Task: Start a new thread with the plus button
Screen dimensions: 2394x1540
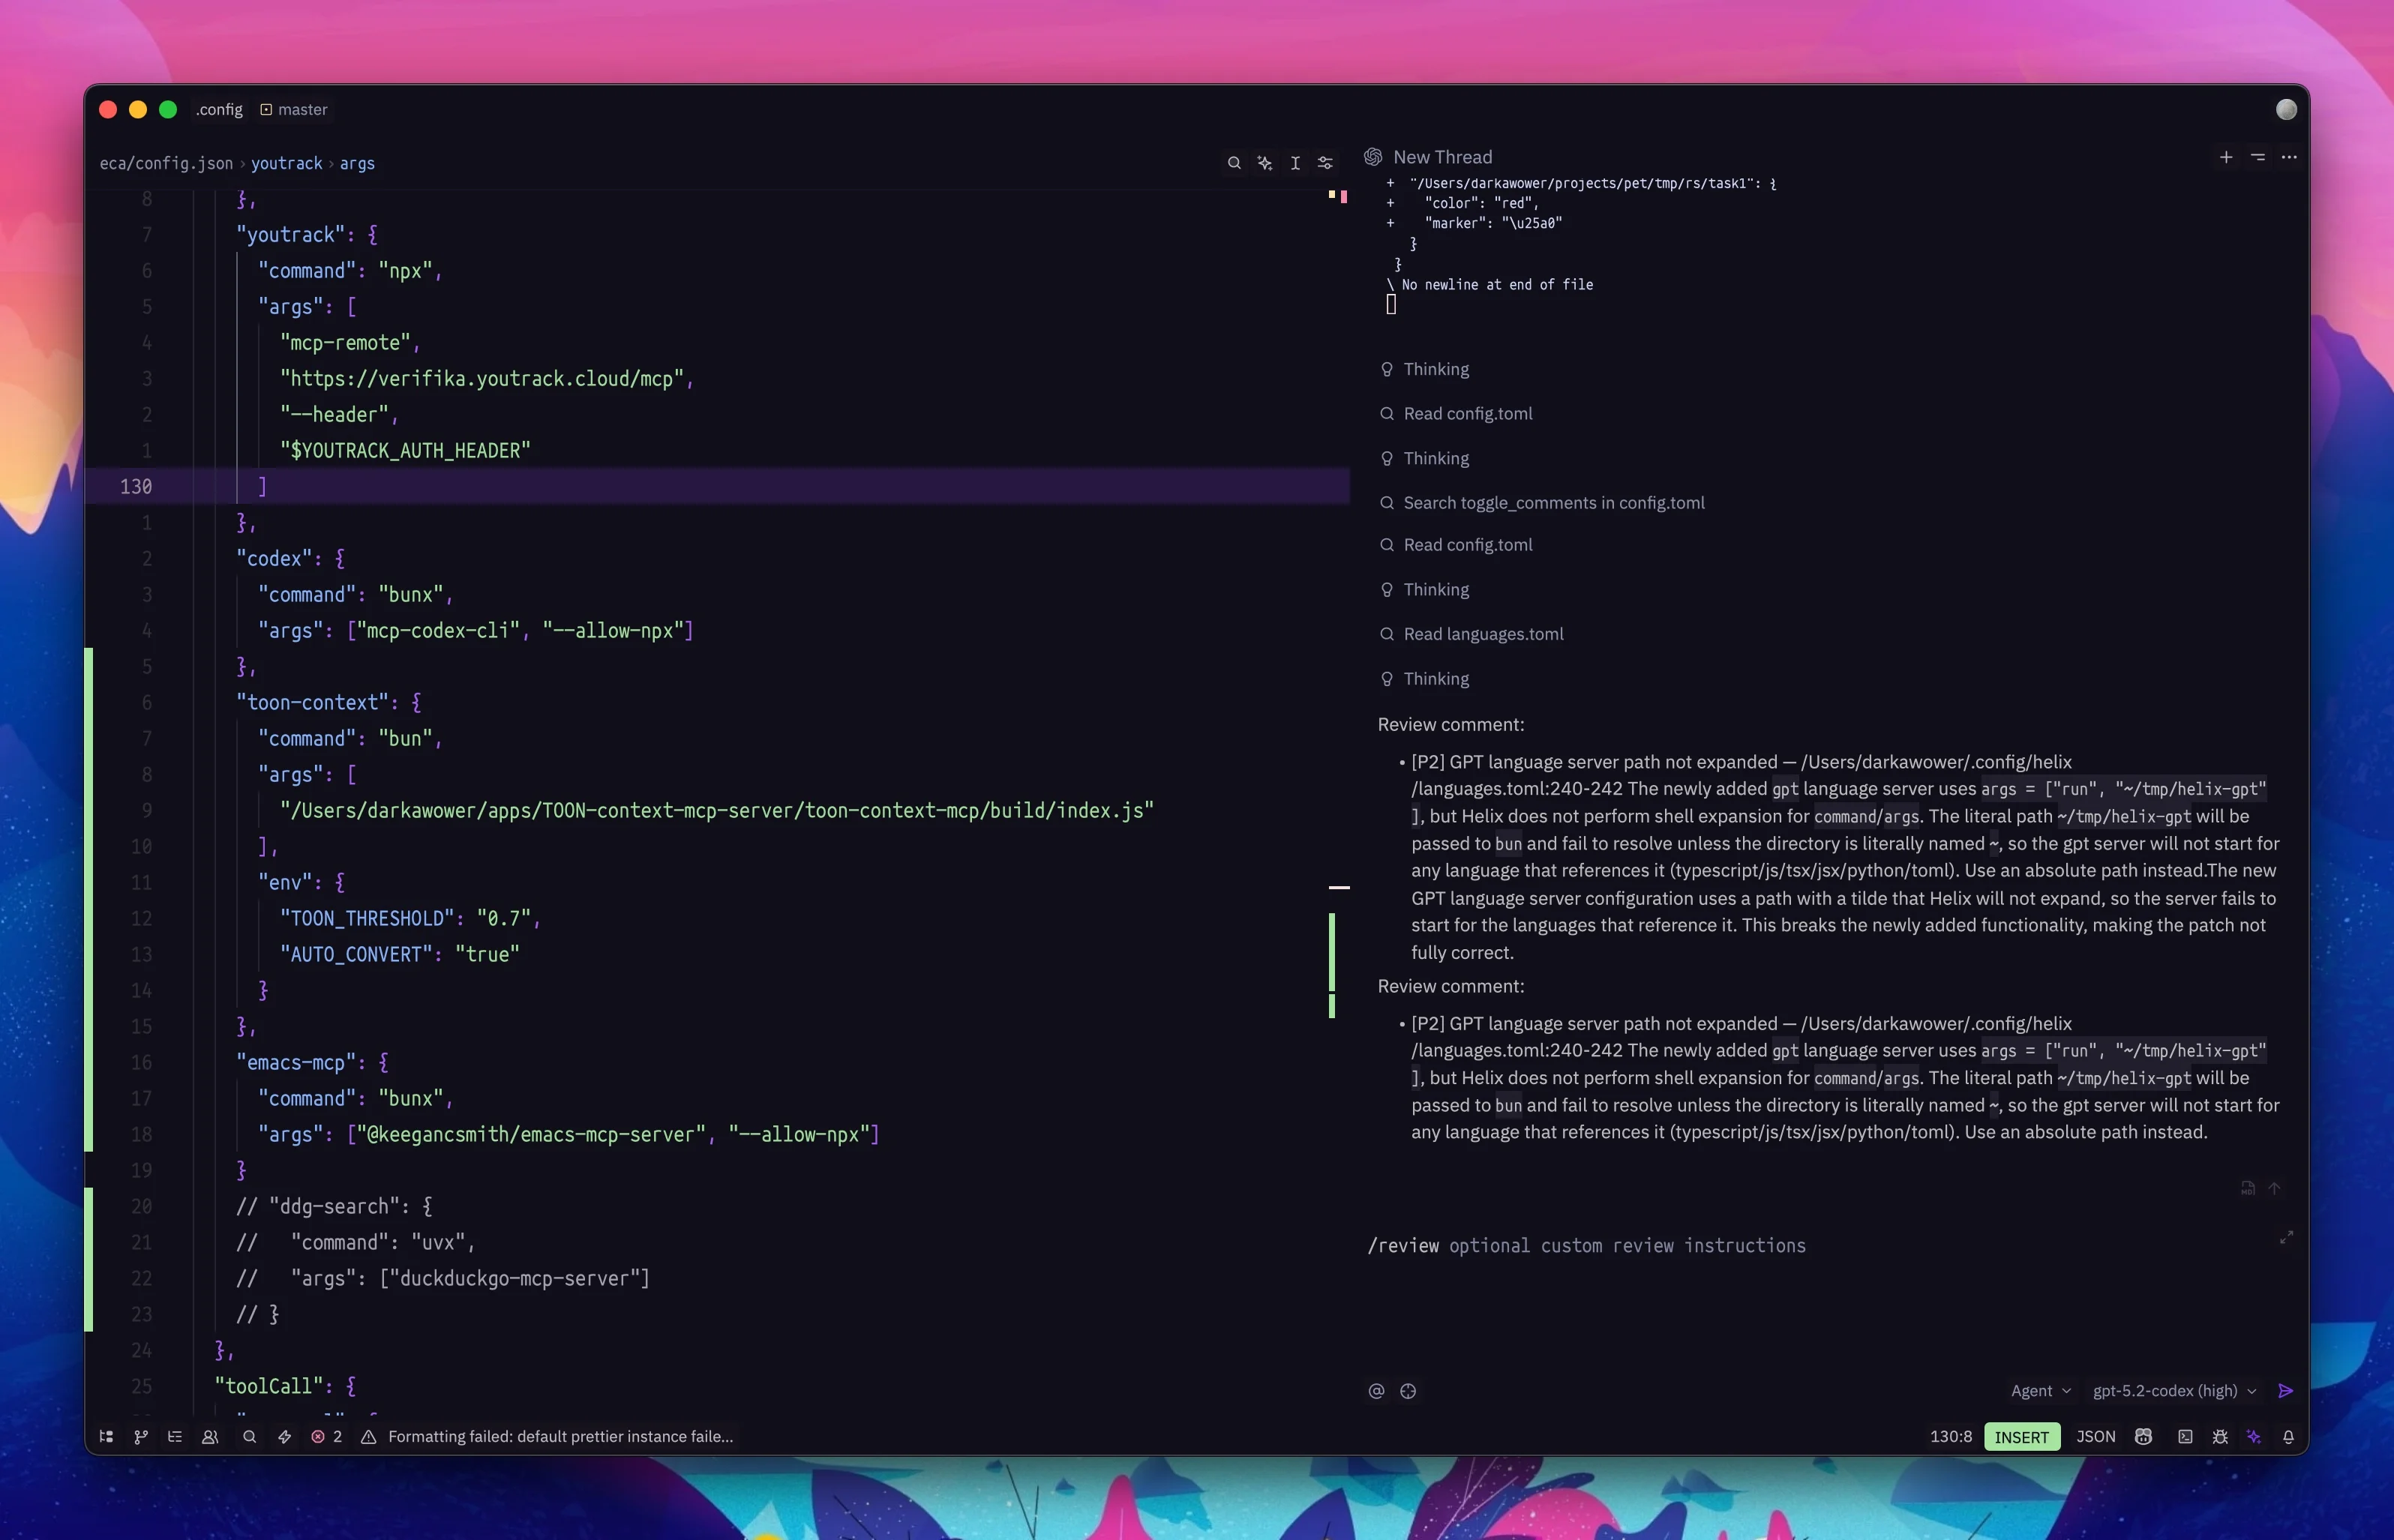Action: 2226,157
